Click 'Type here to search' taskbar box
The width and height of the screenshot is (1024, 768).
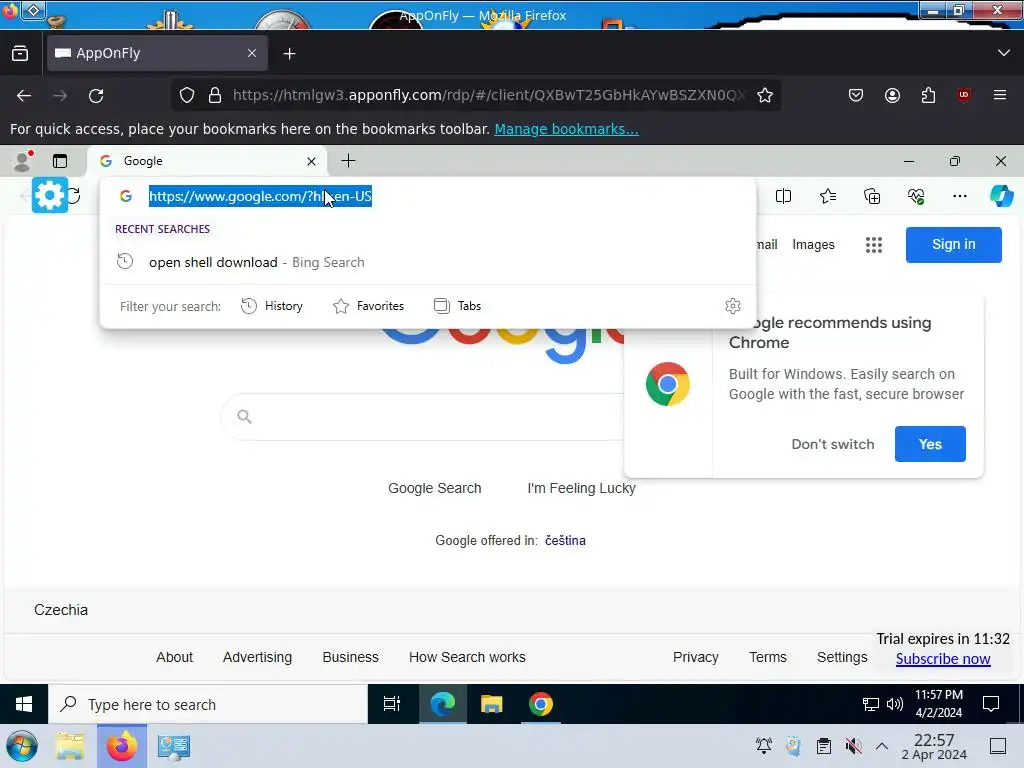click(208, 704)
